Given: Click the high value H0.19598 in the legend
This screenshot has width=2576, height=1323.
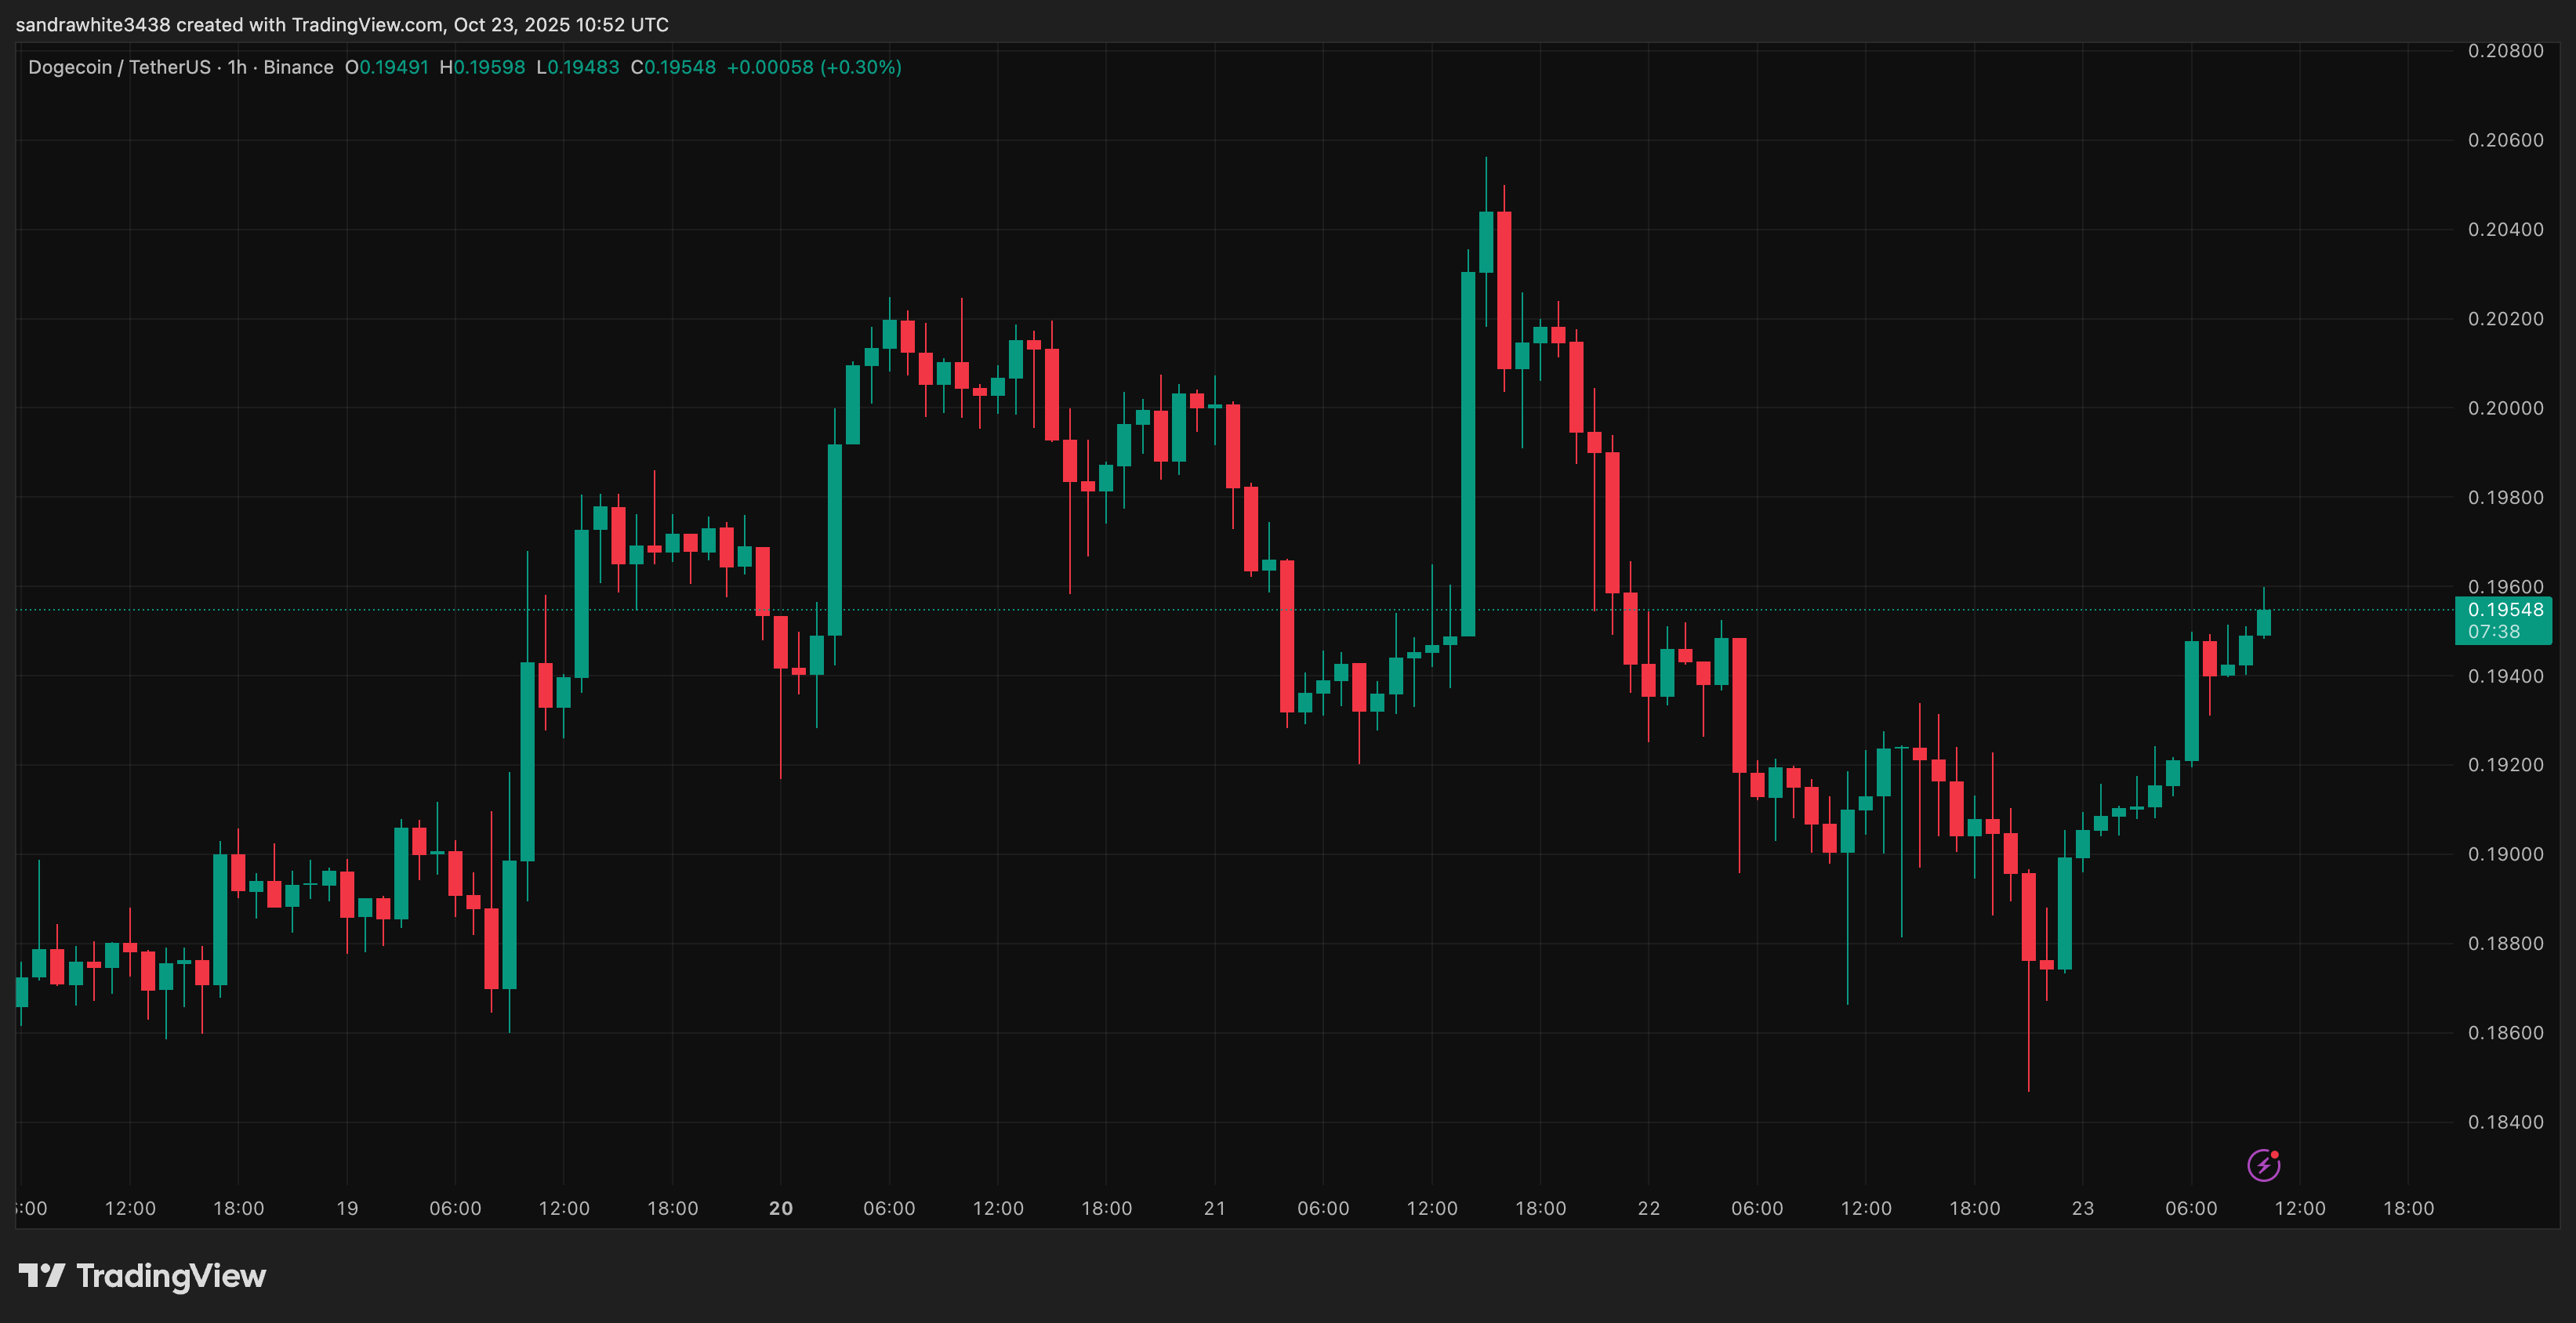Looking at the screenshot, I should [x=482, y=67].
